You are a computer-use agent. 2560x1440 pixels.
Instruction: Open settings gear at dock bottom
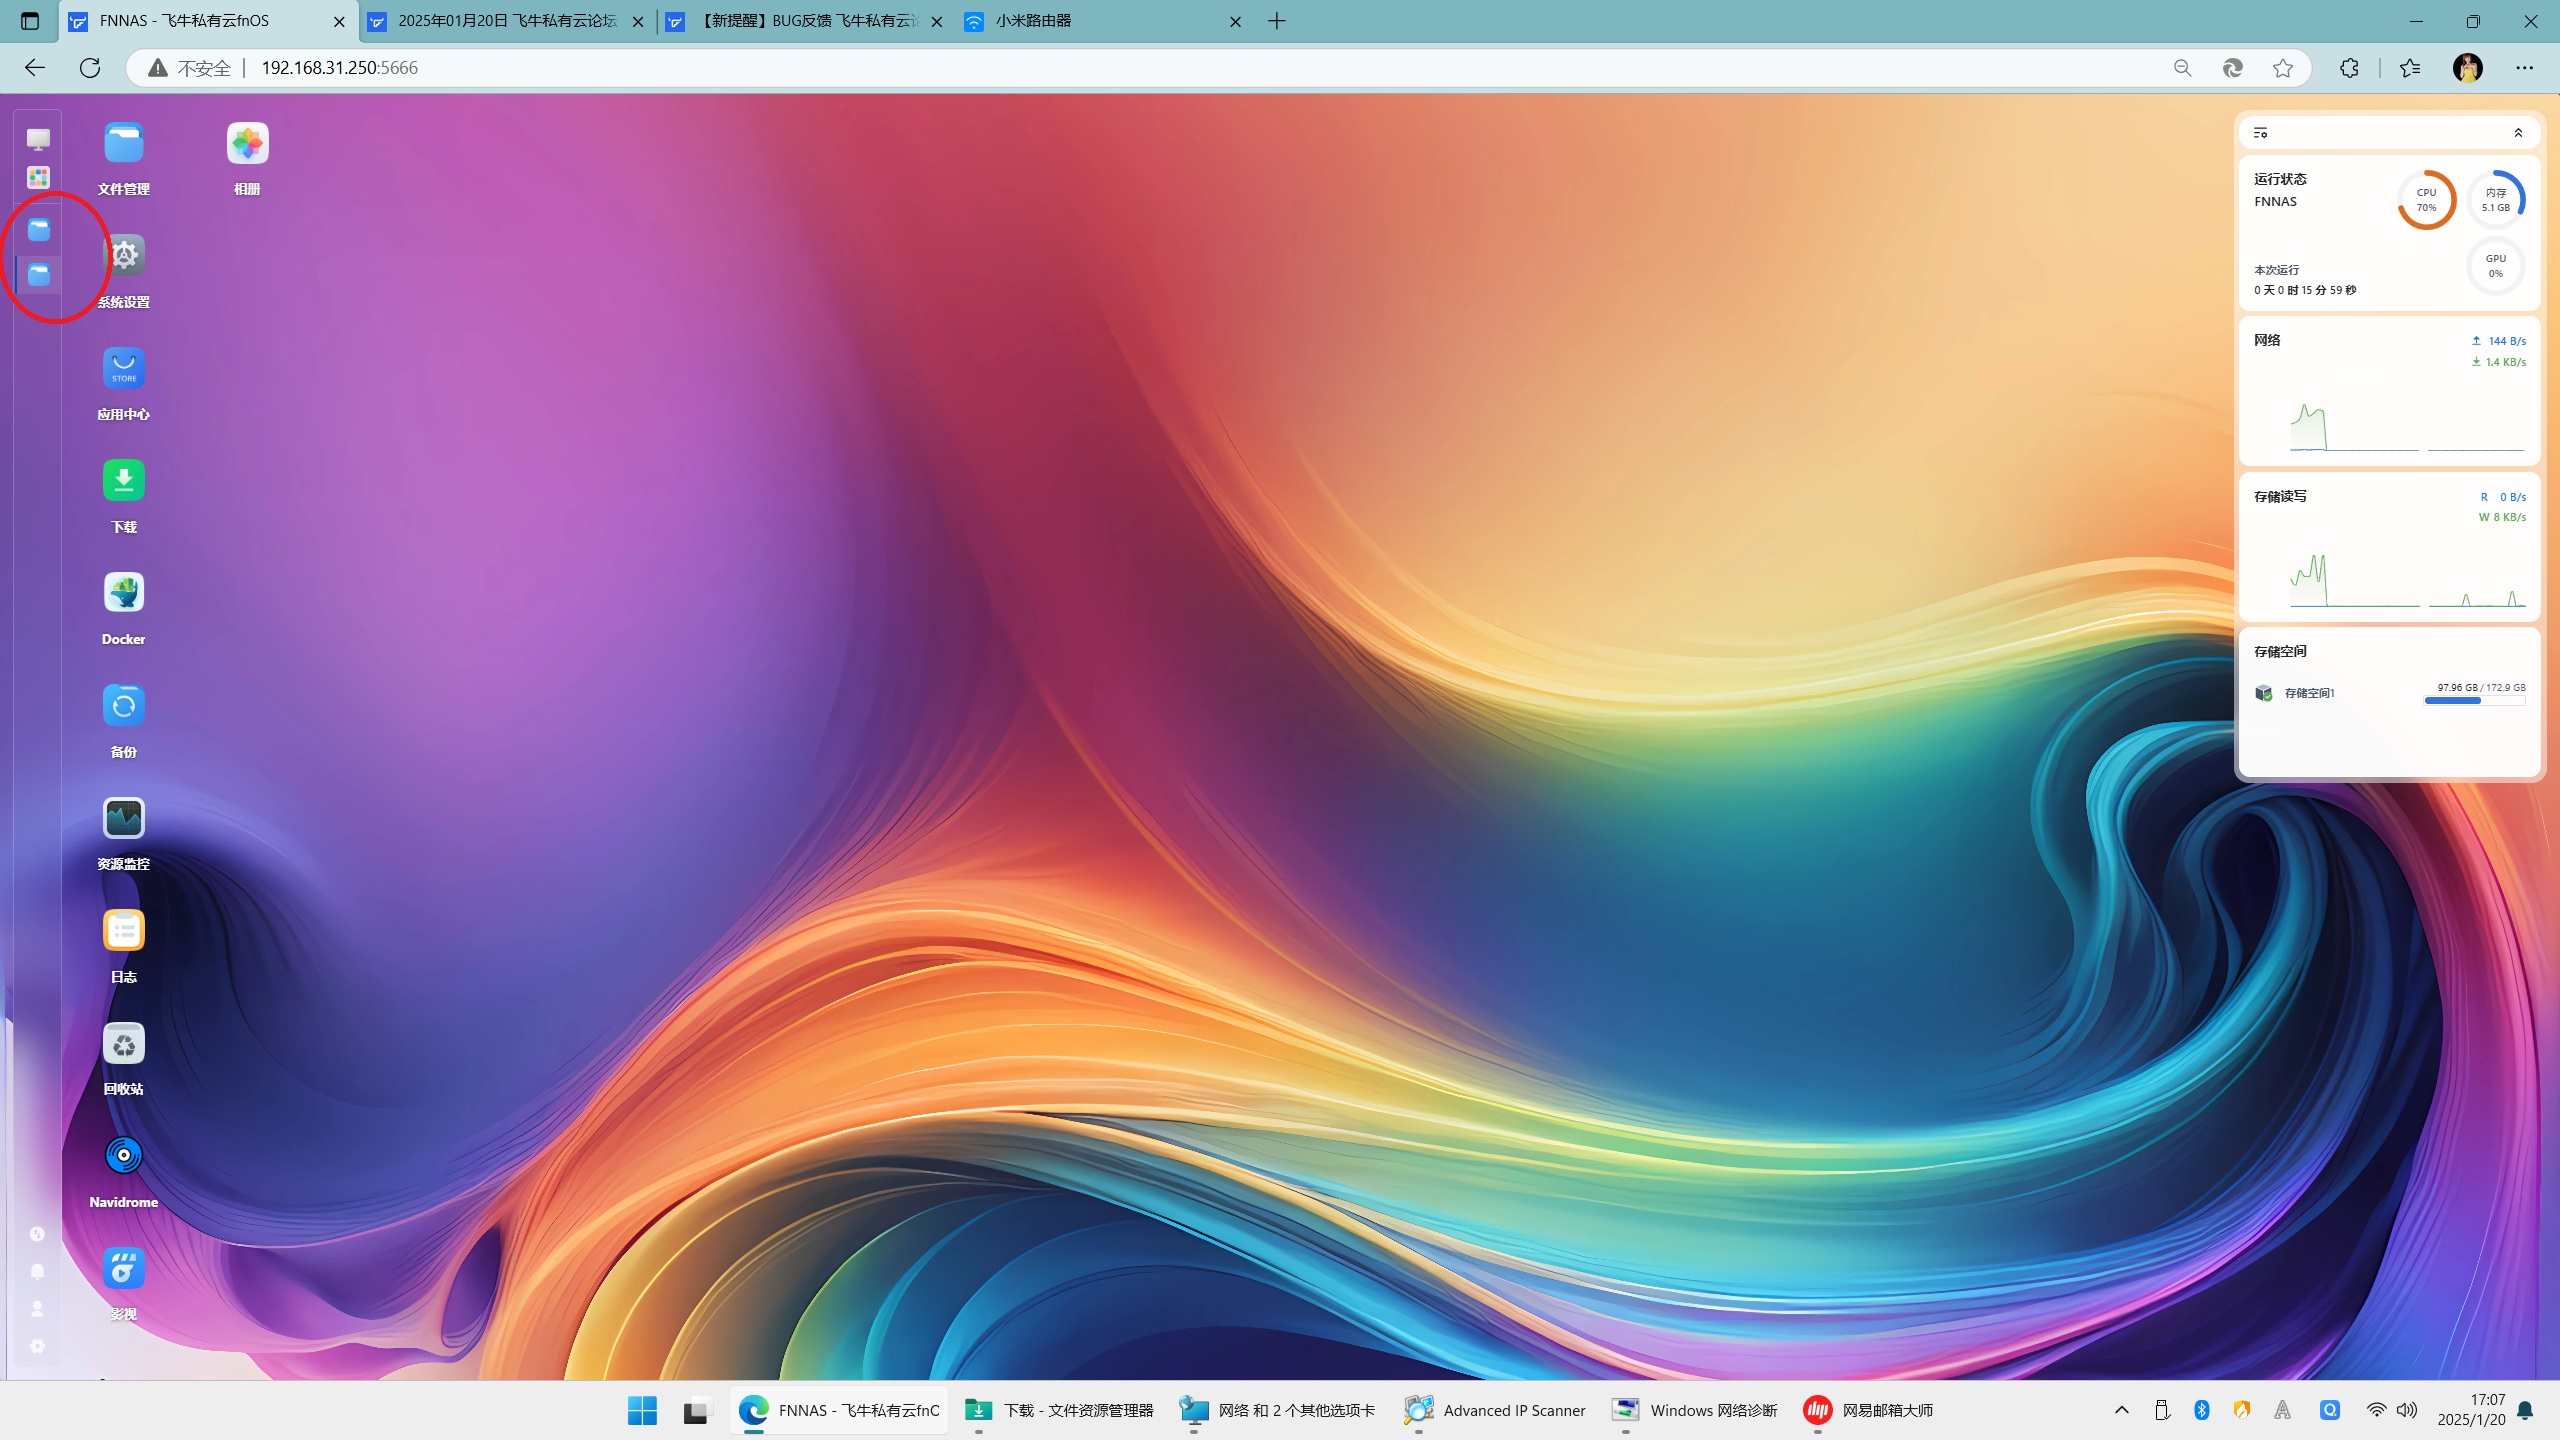click(x=37, y=1346)
